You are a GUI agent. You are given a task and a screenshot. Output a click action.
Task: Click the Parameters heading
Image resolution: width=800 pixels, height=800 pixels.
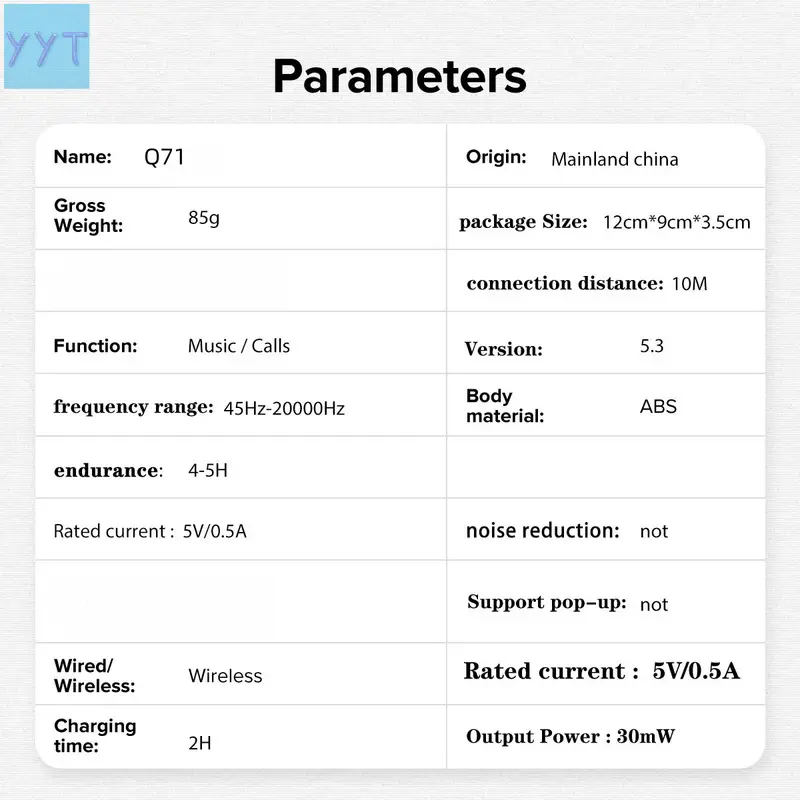pos(399,77)
